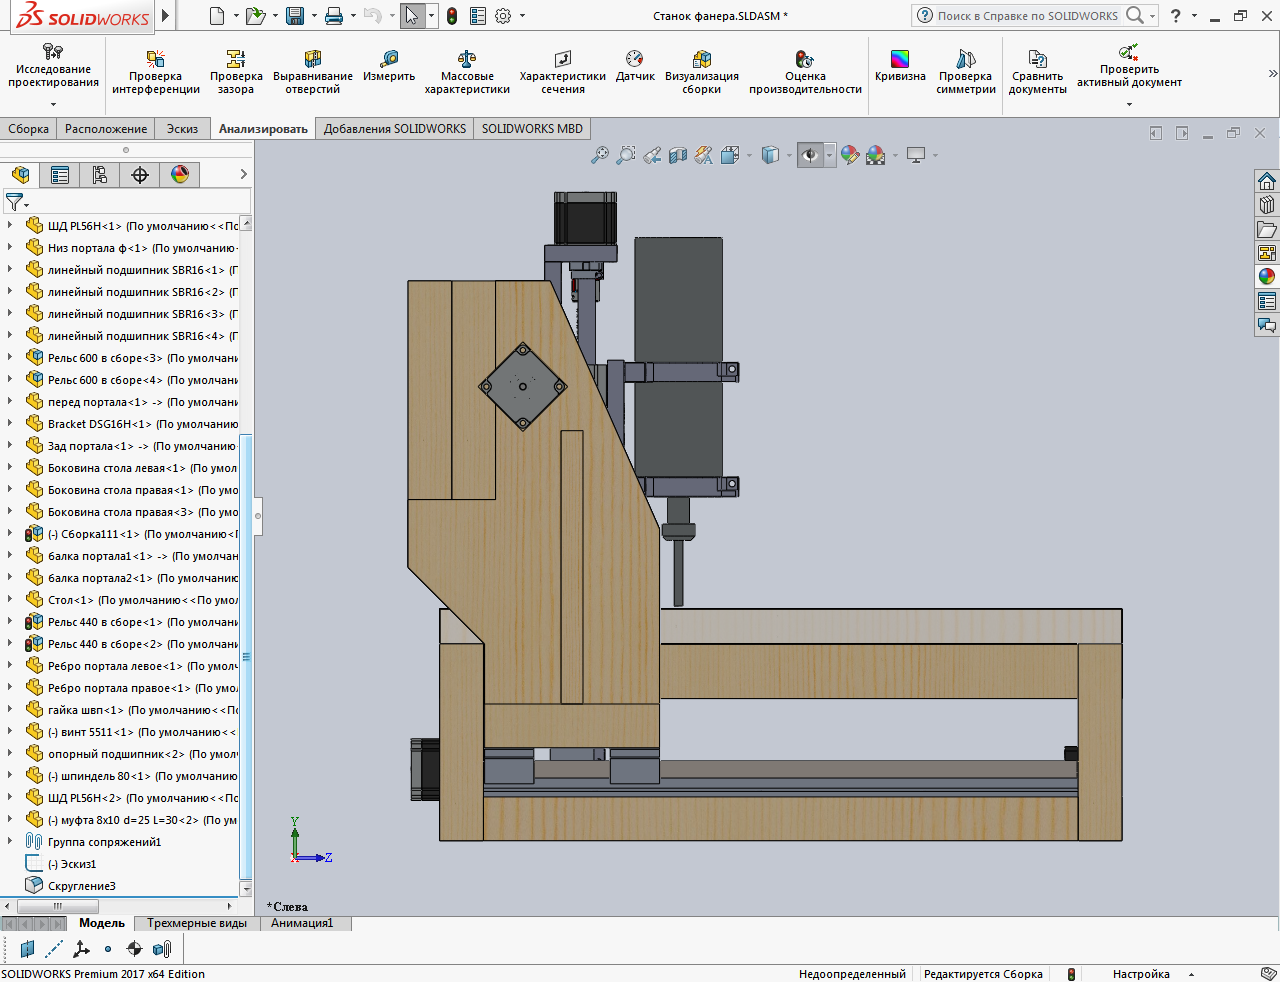Select the Section View icon in view toolbar

678,155
